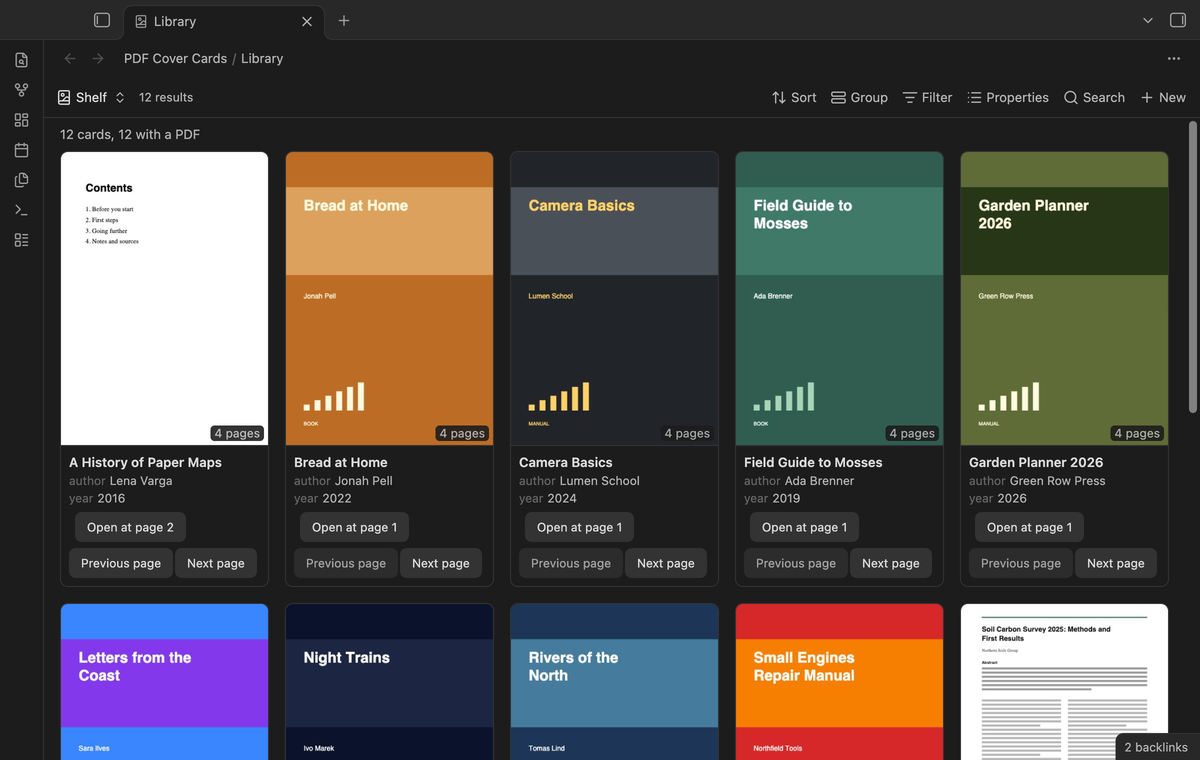The width and height of the screenshot is (1200, 760).
Task: Navigate back with left arrow
Action: click(70, 58)
